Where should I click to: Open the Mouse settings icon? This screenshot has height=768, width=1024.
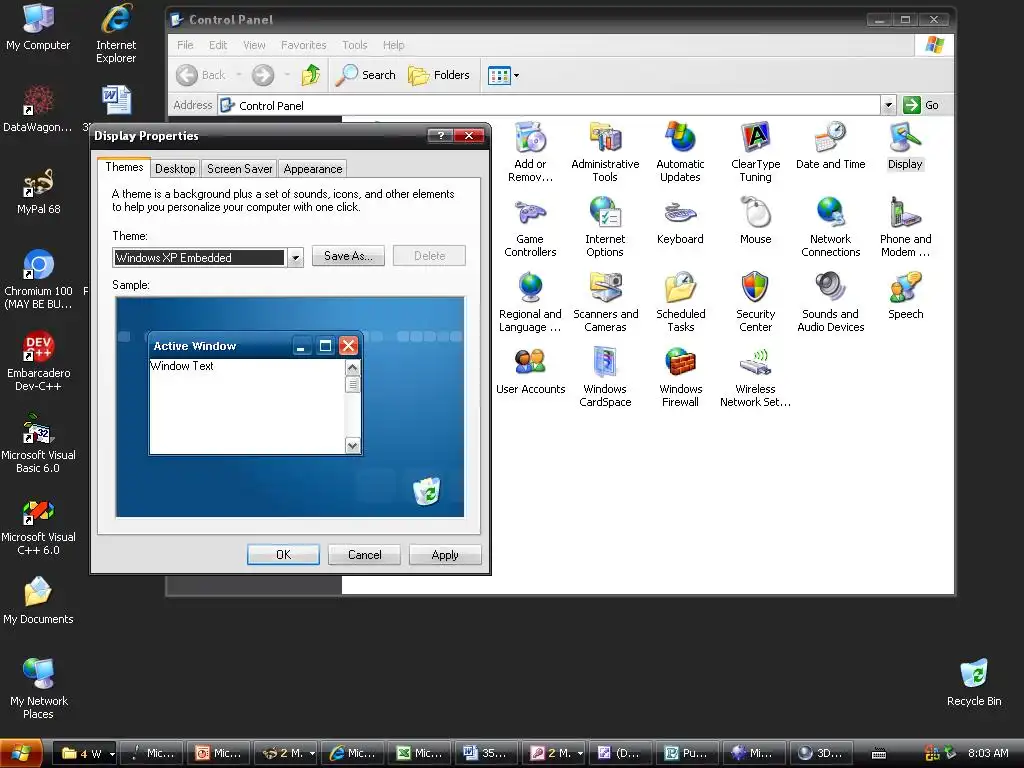(756, 221)
